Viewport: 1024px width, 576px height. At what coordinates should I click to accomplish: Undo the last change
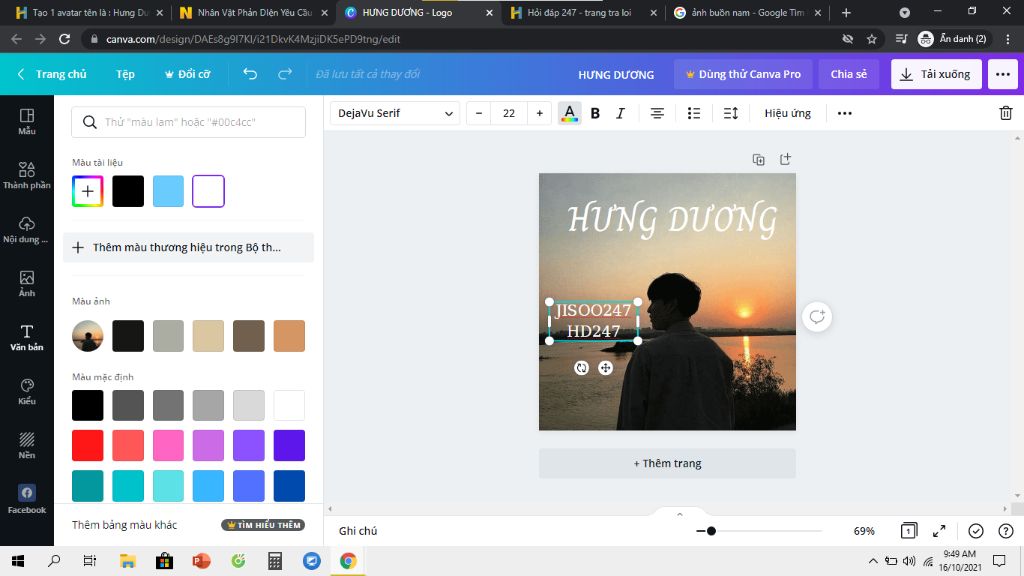tap(250, 74)
